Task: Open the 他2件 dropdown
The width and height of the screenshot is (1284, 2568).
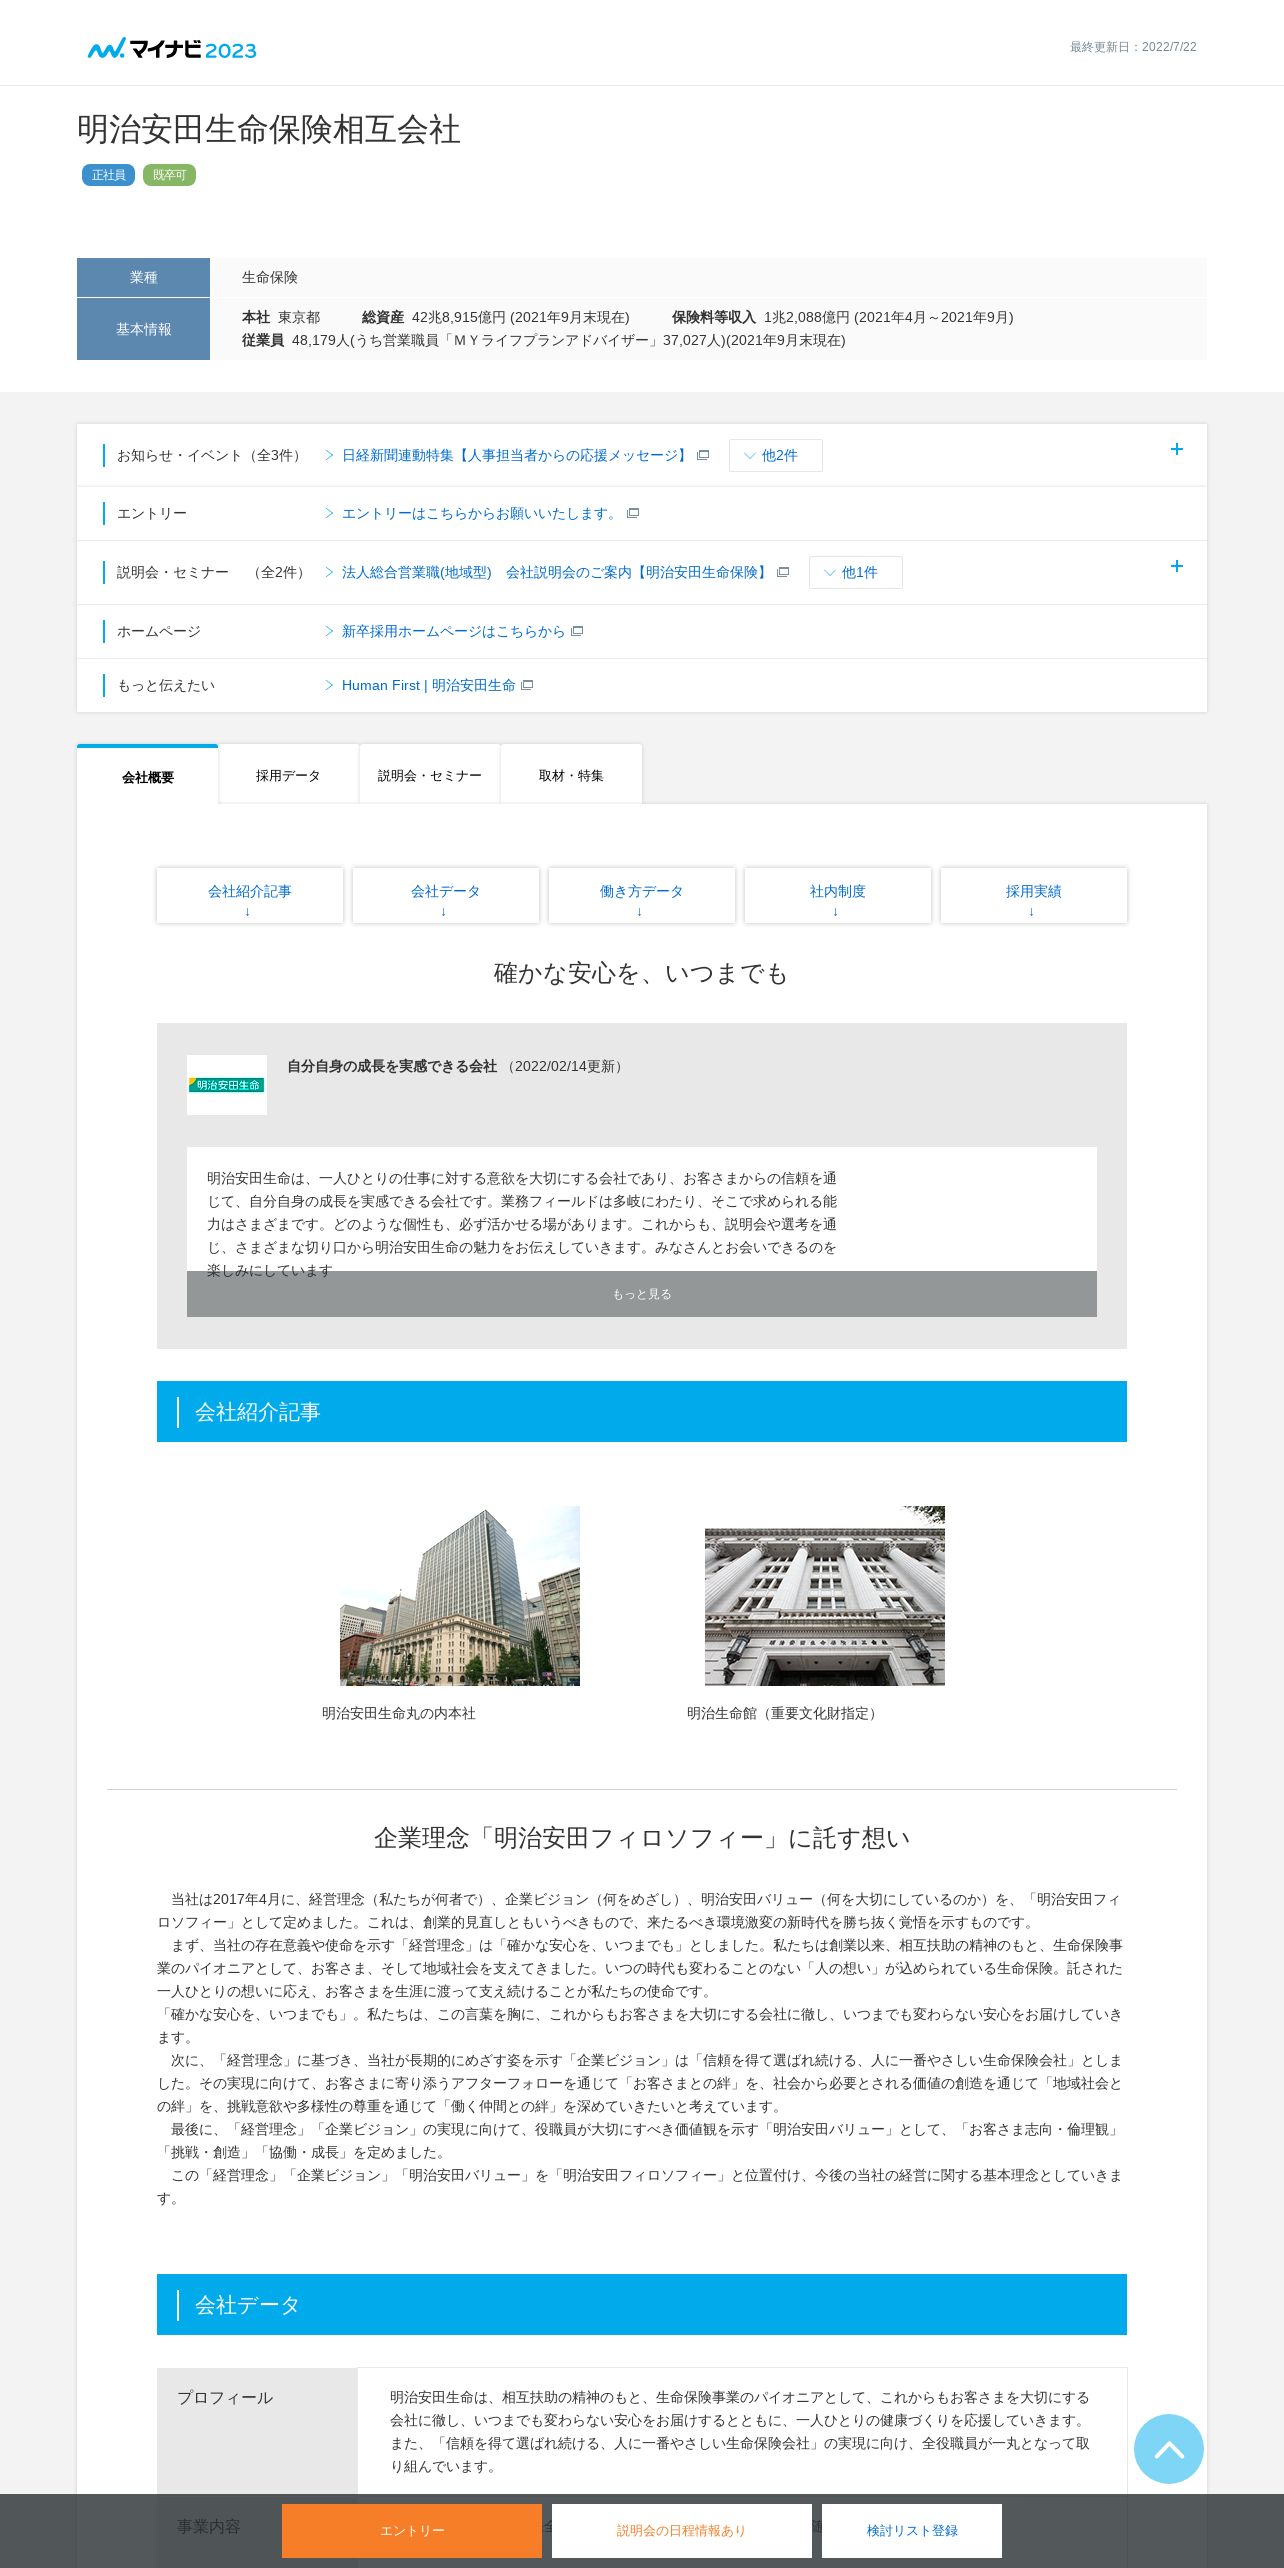Action: pos(775,456)
